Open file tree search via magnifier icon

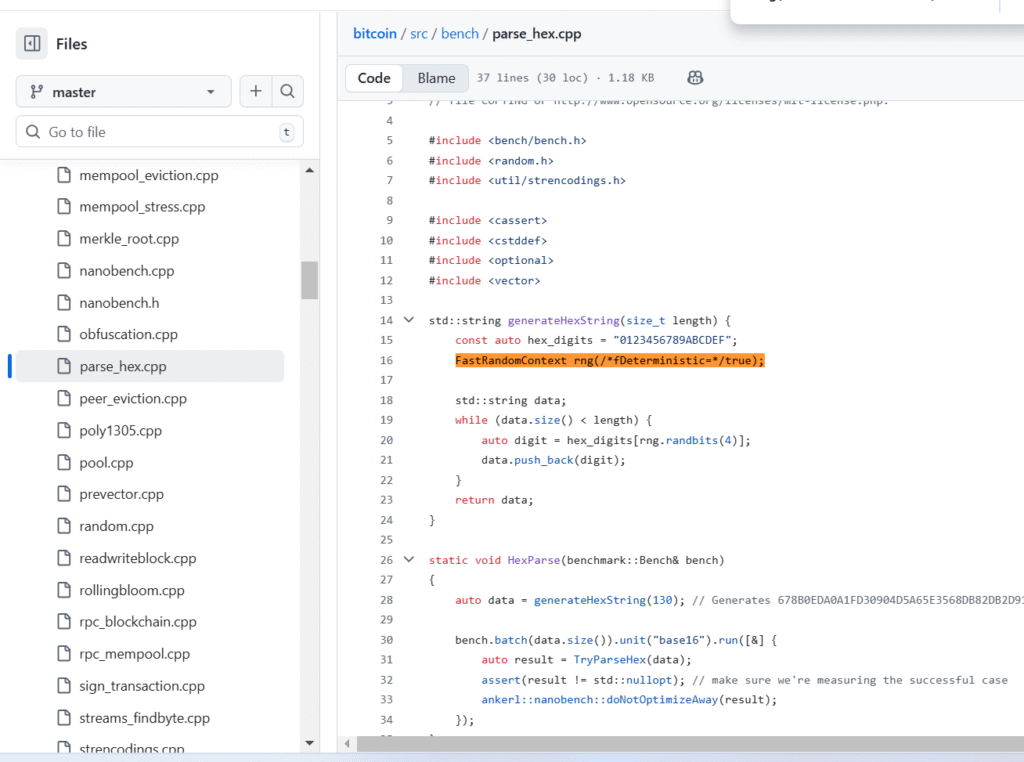[288, 91]
